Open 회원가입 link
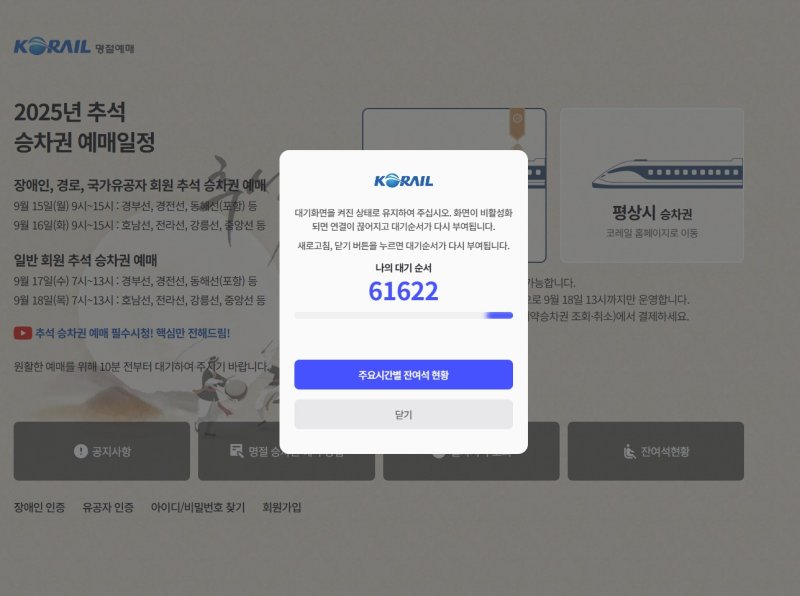 (x=282, y=507)
